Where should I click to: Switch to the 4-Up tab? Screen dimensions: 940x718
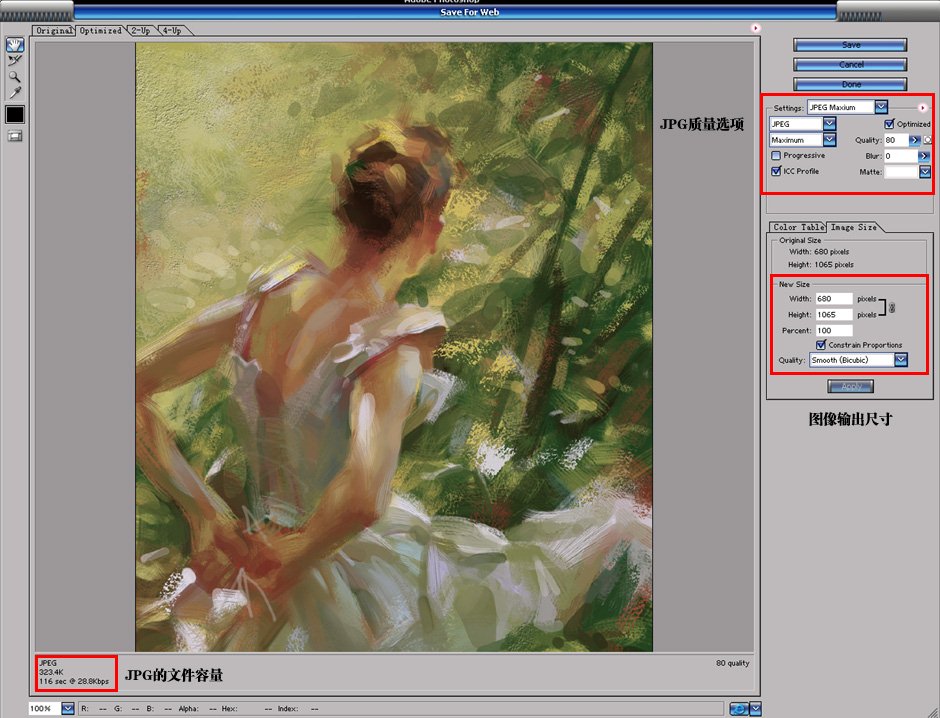pos(172,31)
